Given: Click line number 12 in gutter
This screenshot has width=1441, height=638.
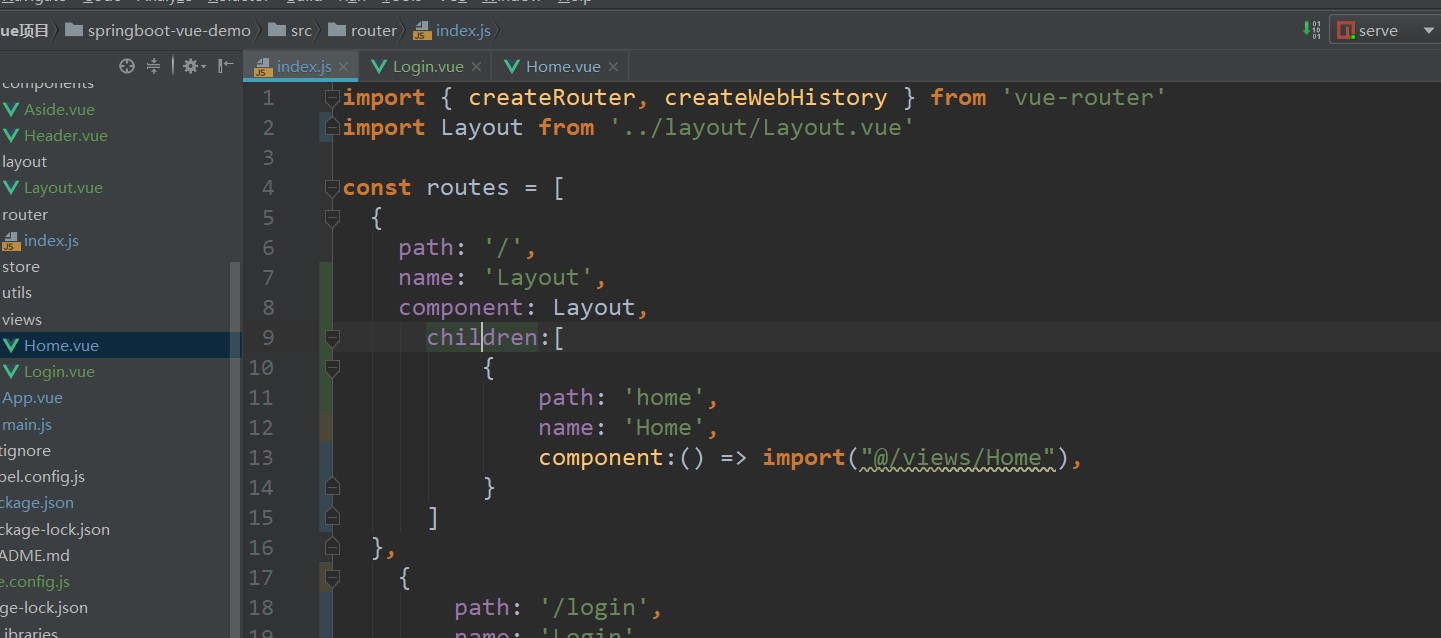Looking at the screenshot, I should [x=261, y=428].
